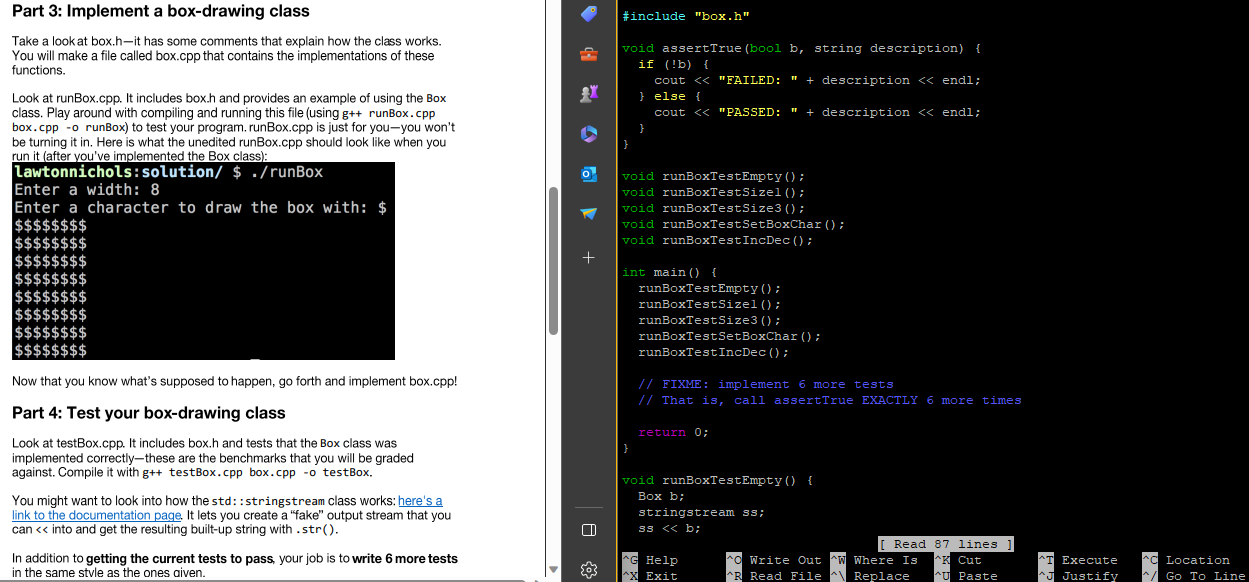
Task: Click Exit in the nano shortcut bar
Action: [663, 575]
